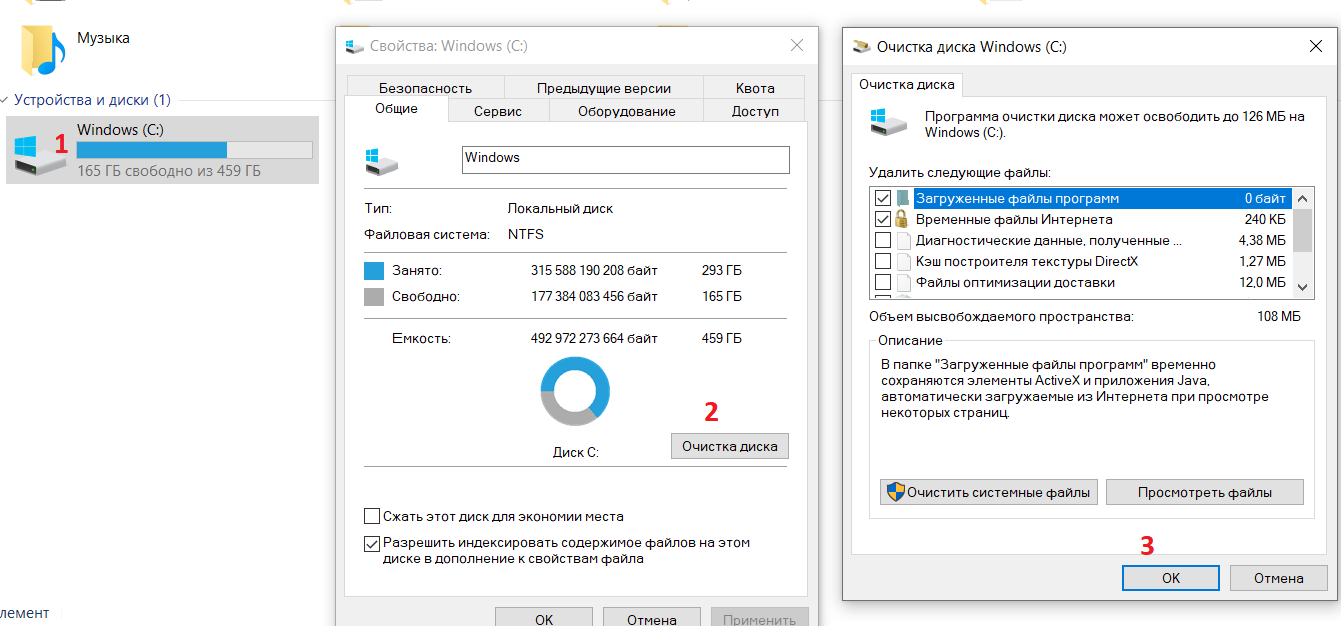1341x626 pixels.
Task: Click the down arrow of the cleanup file list scrollbar
Action: [1302, 287]
